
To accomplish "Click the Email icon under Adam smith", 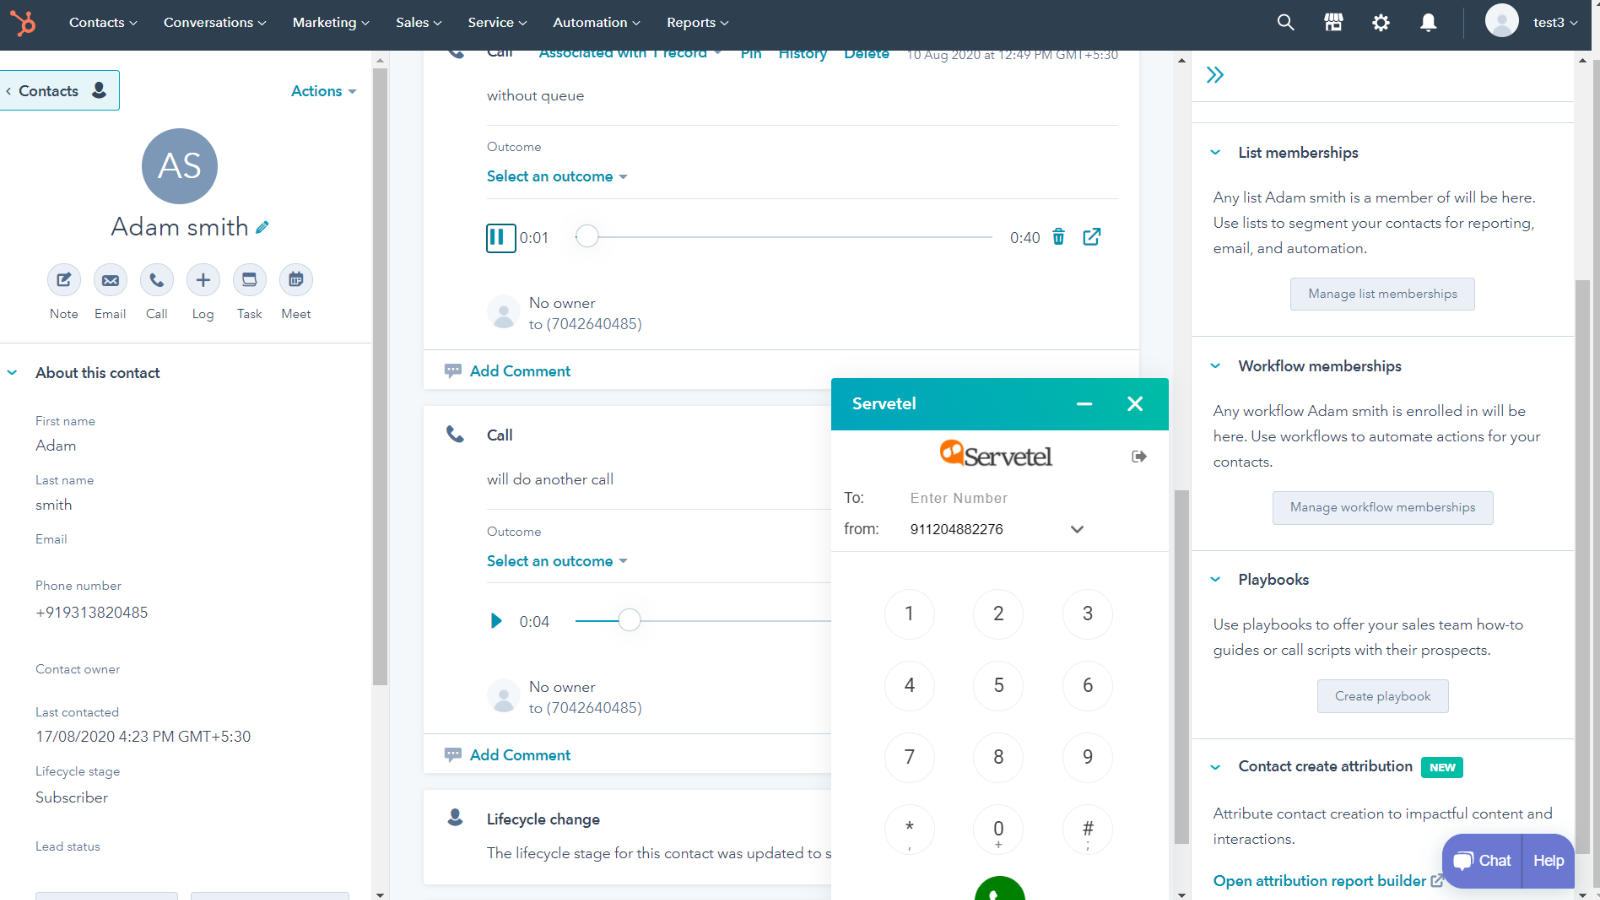I will [x=110, y=280].
